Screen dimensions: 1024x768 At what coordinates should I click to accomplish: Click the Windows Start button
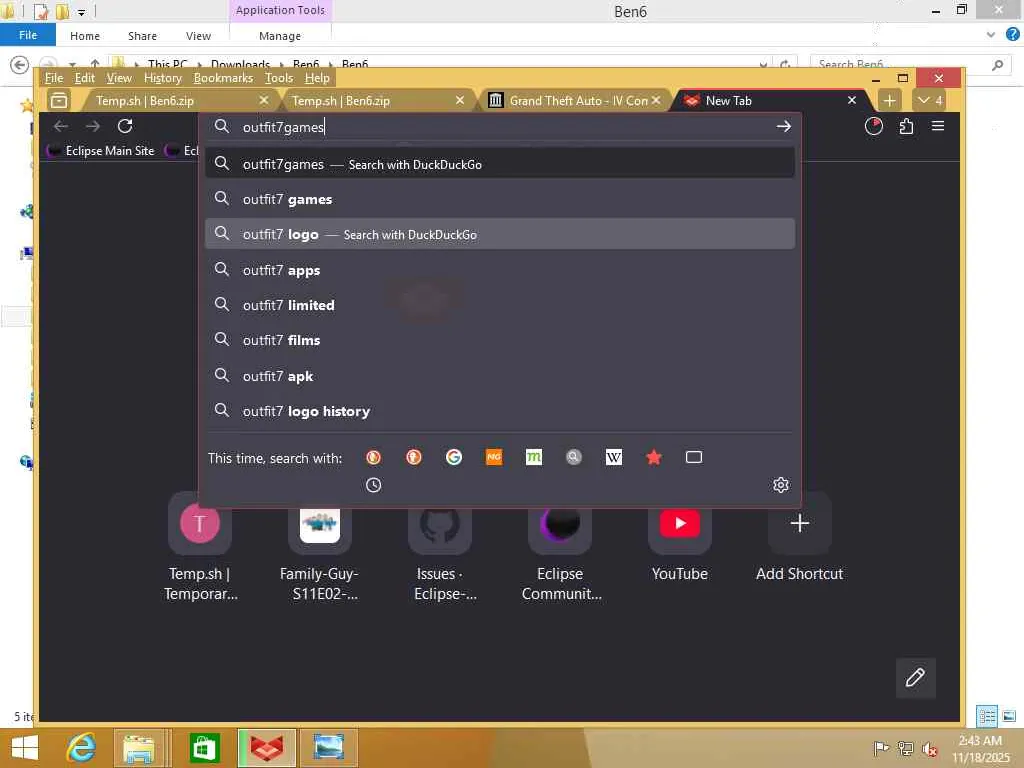point(24,748)
